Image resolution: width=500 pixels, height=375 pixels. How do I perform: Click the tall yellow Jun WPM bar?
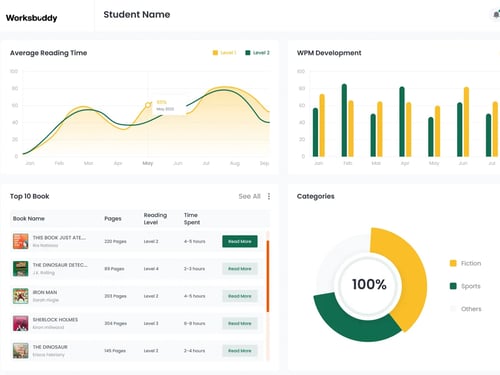(x=466, y=122)
